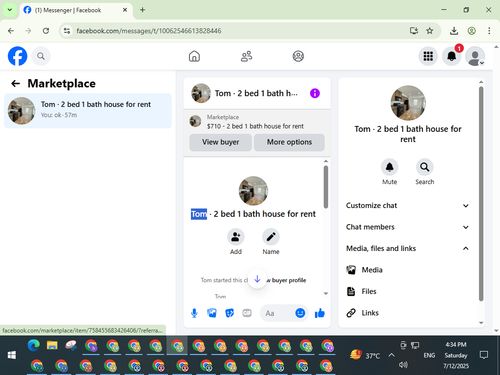Screen dimensions: 500x375
Task: Reload the page
Action: pos(46,31)
